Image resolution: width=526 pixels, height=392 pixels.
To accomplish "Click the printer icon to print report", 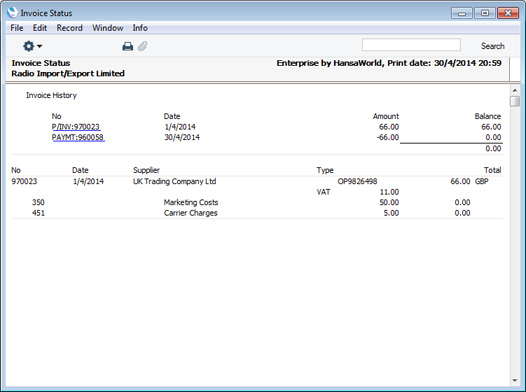I will tap(127, 46).
